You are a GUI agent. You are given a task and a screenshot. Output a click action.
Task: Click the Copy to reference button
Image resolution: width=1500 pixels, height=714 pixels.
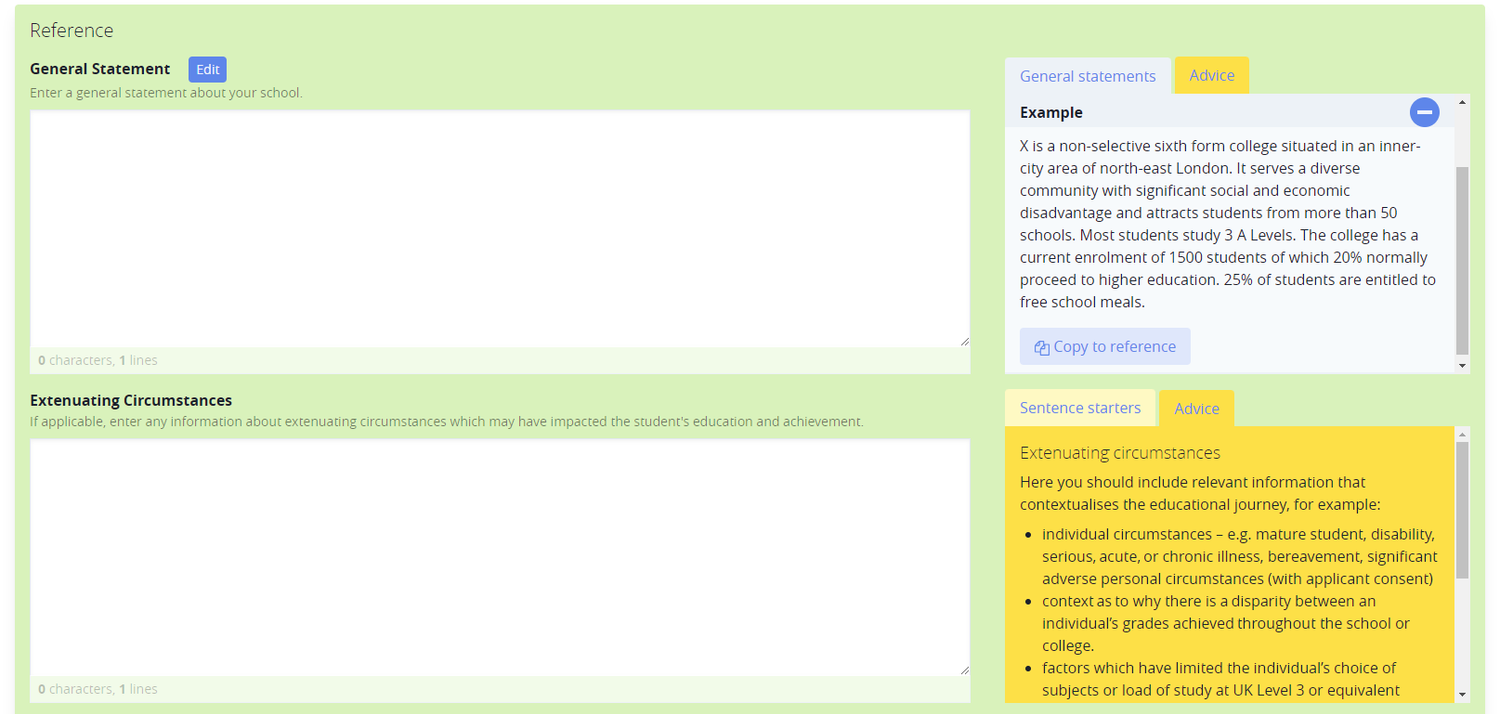(x=1105, y=346)
